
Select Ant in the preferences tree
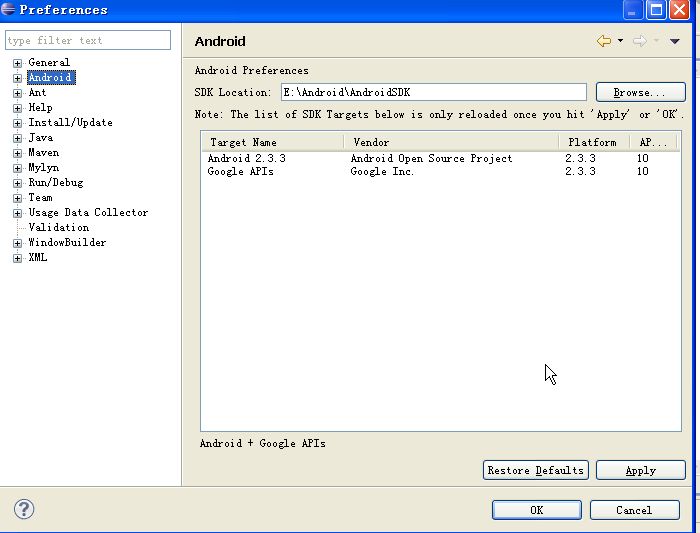pos(37,92)
